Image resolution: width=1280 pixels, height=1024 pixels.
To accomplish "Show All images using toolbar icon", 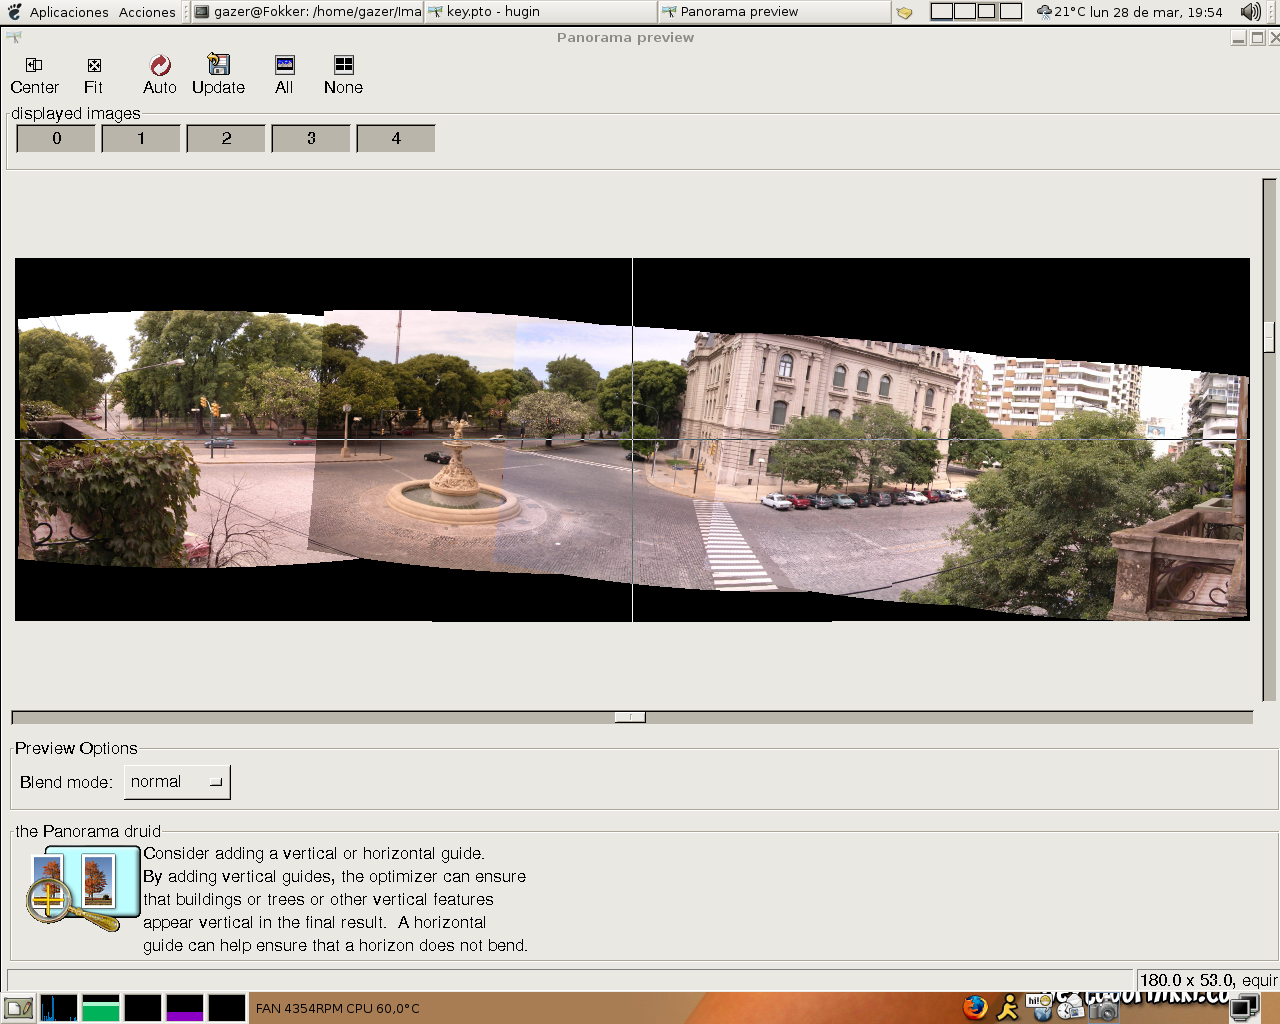I will [x=285, y=66].
